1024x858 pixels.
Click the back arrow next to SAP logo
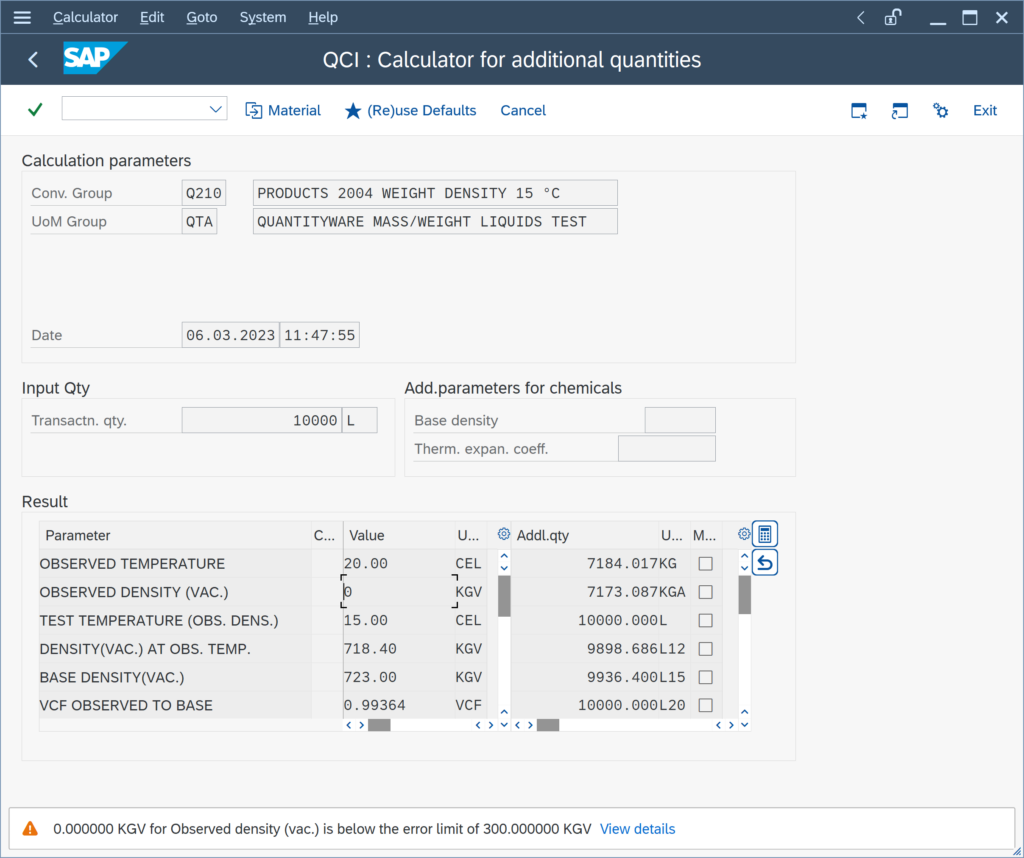click(x=33, y=59)
